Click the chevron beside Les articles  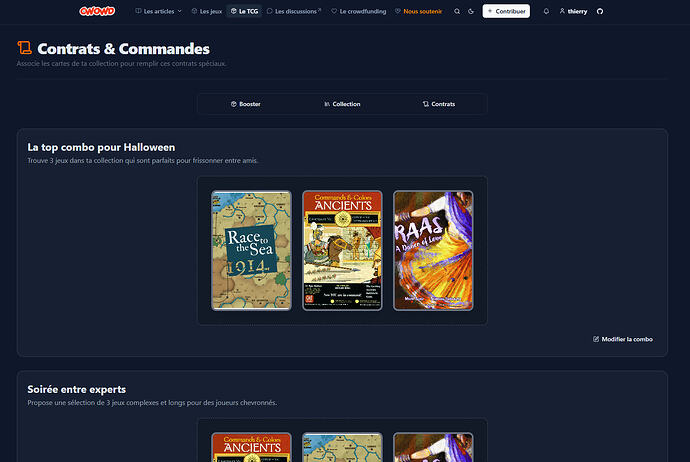click(x=180, y=11)
